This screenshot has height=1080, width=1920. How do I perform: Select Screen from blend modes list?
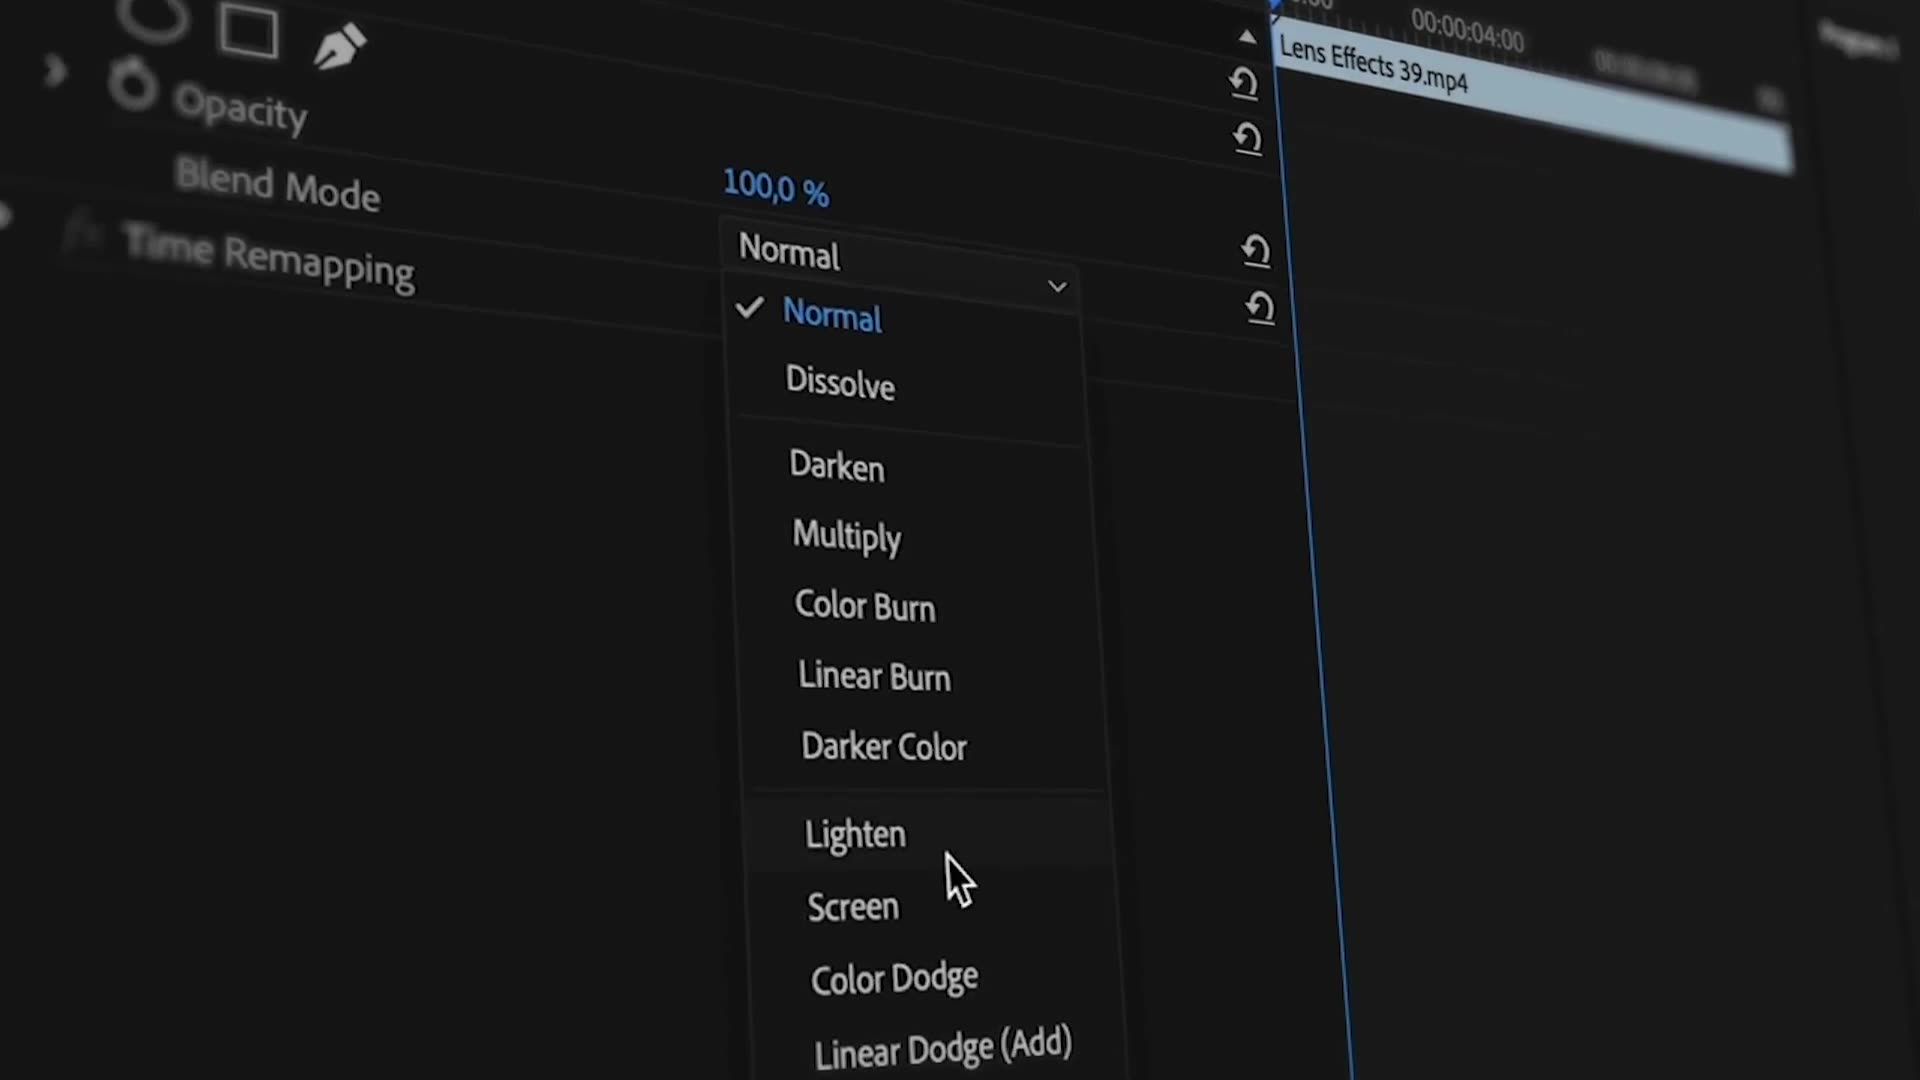pyautogui.click(x=855, y=907)
